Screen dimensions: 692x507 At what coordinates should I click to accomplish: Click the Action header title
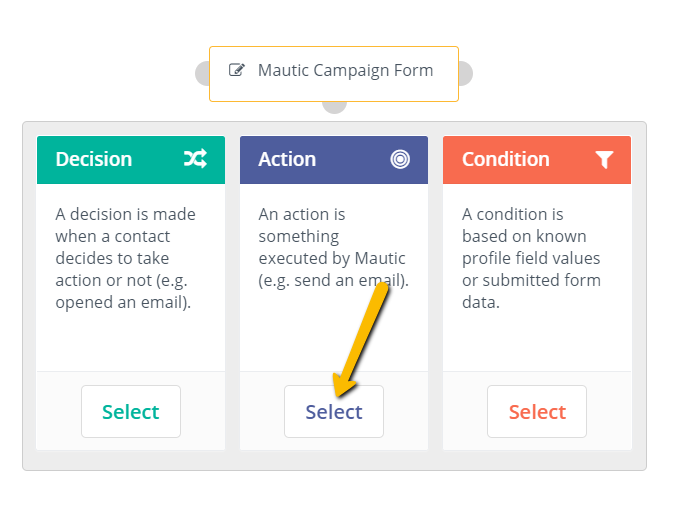[287, 159]
